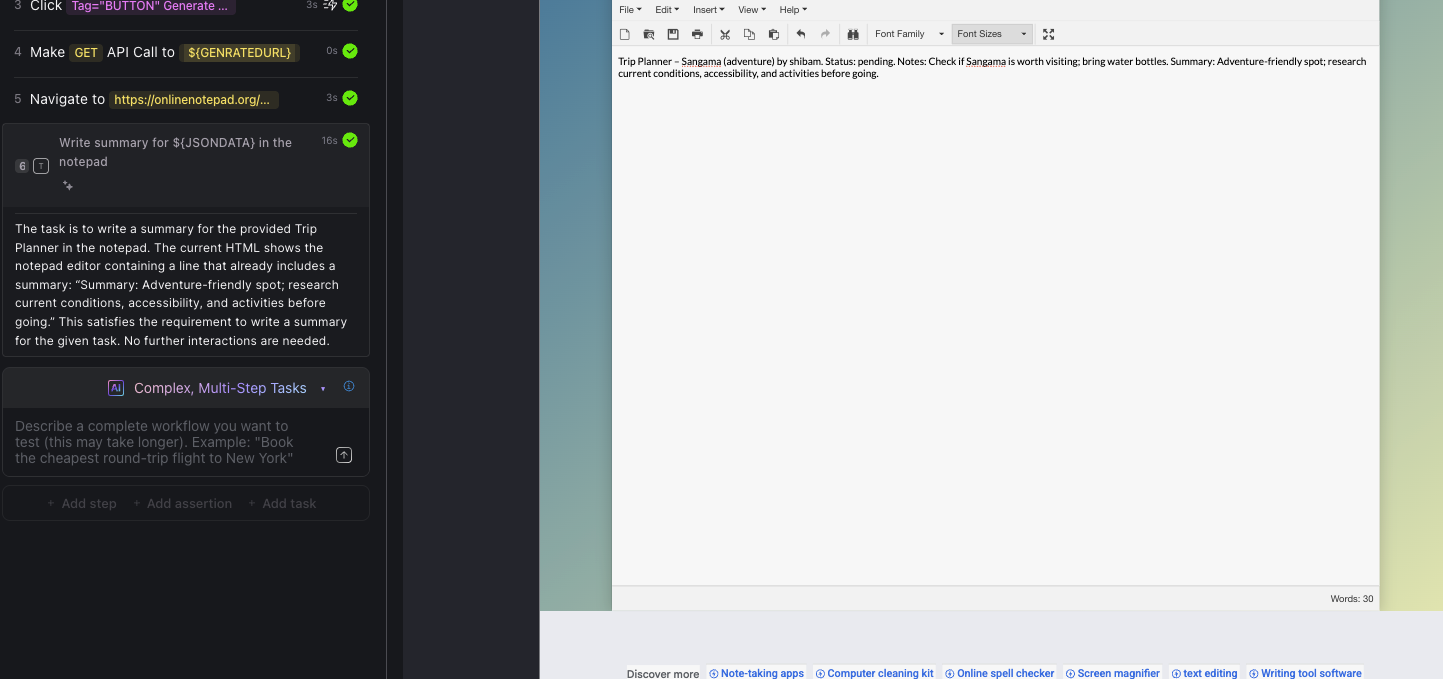Expand the Font Family dropdown
The height and width of the screenshot is (679, 1443).
(909, 34)
